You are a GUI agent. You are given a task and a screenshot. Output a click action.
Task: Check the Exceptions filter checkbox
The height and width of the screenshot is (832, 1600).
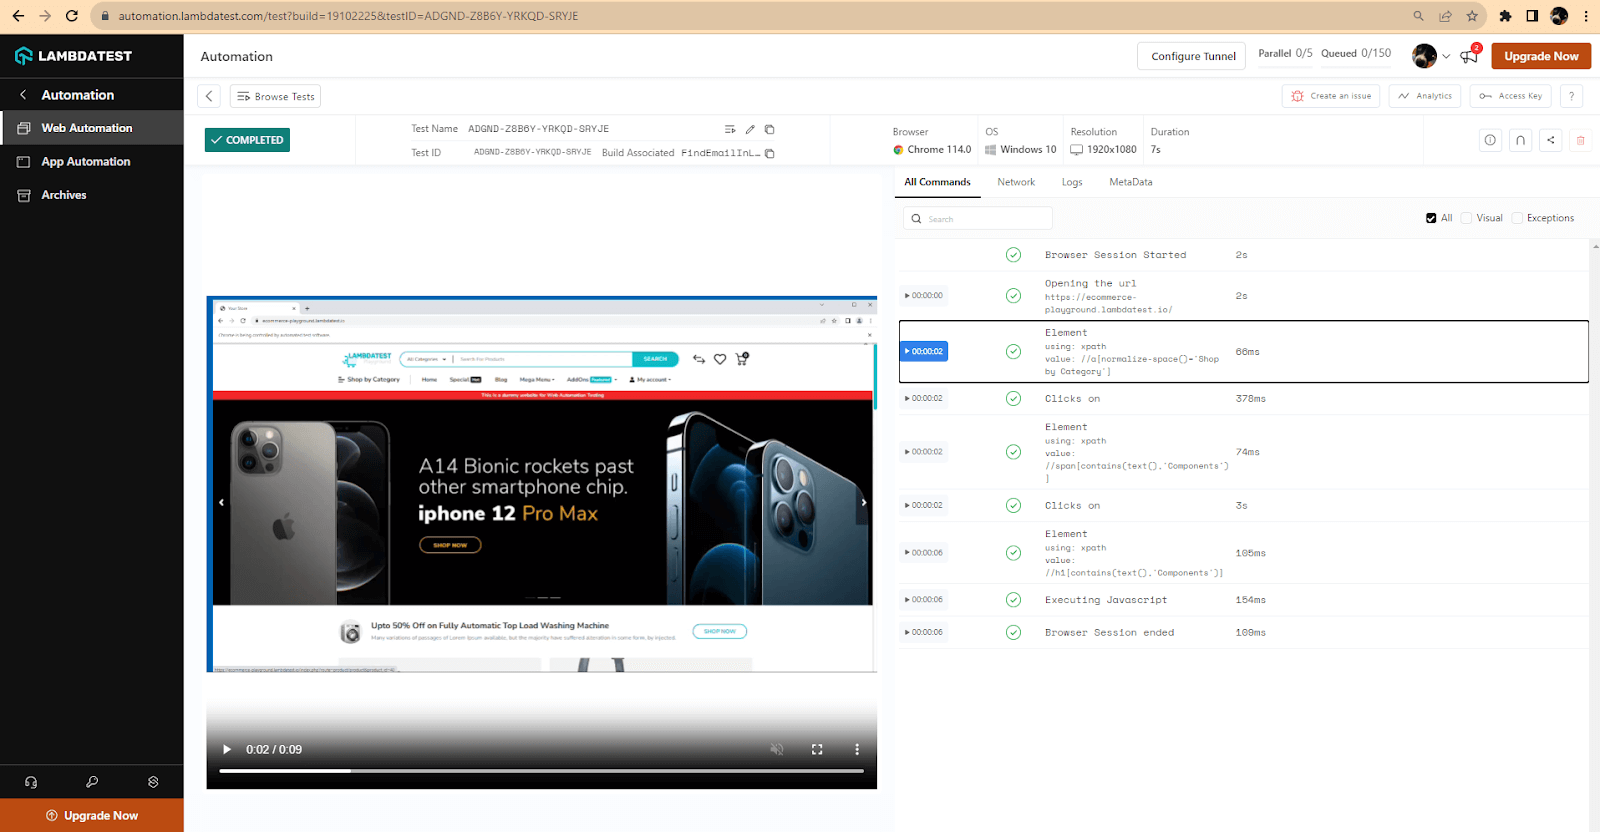tap(1517, 218)
